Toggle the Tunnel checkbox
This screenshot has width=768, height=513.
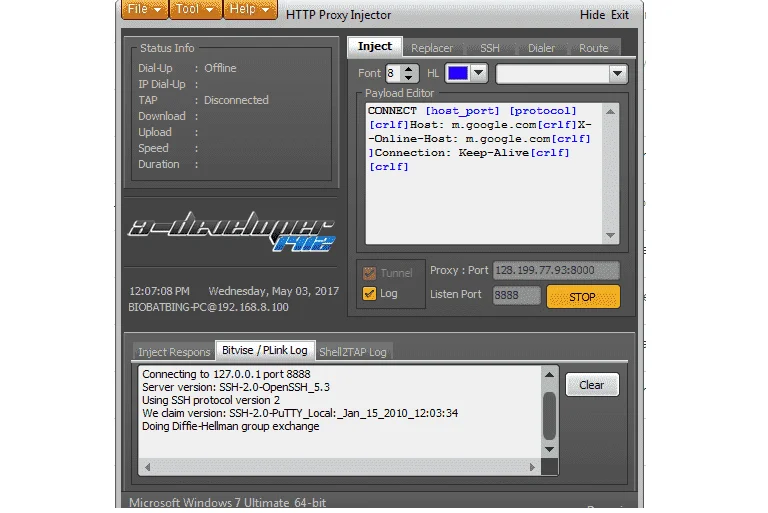(369, 273)
